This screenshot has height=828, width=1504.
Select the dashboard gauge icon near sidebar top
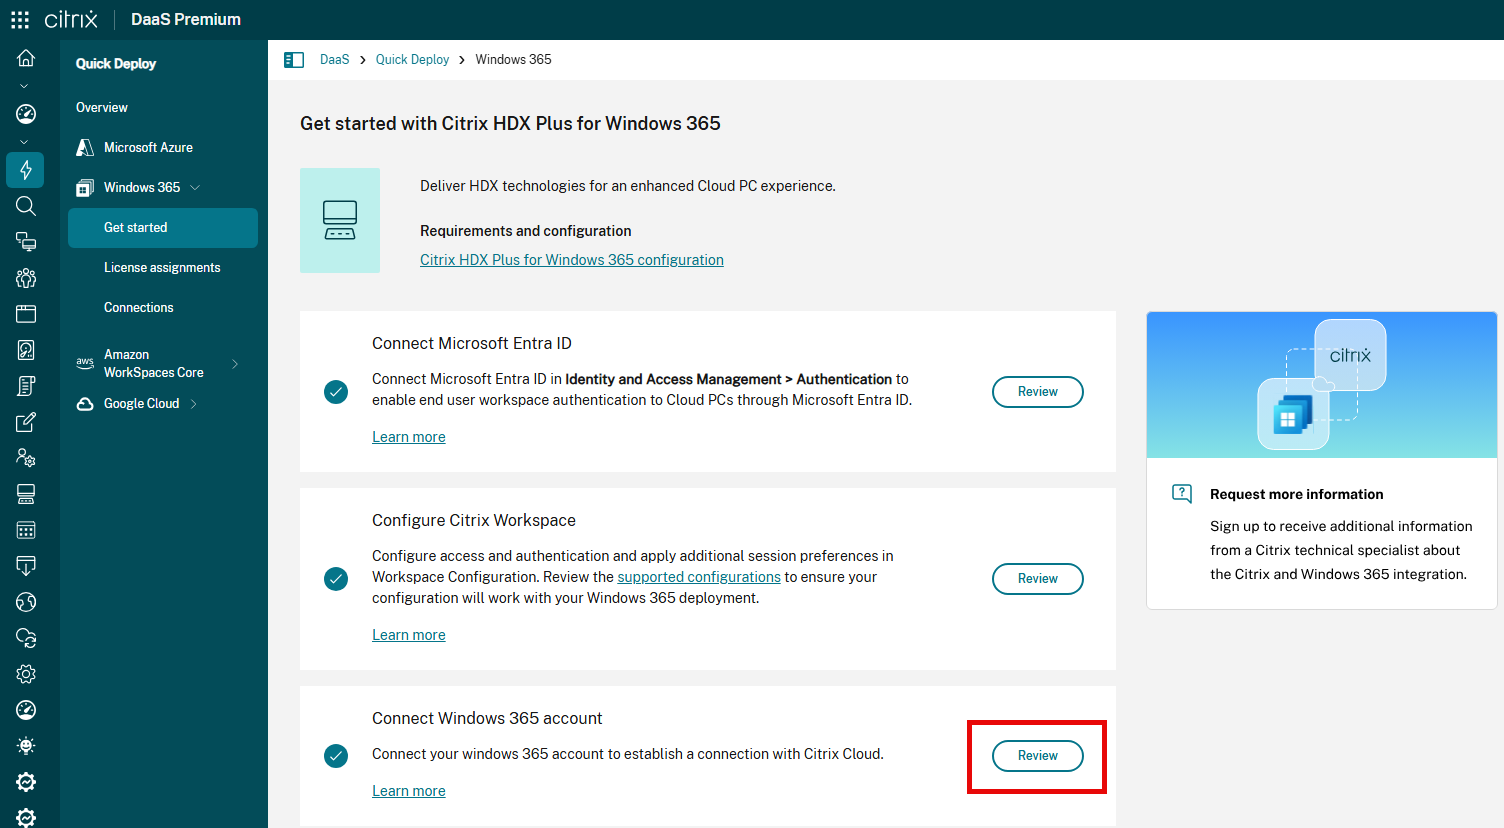pos(25,113)
